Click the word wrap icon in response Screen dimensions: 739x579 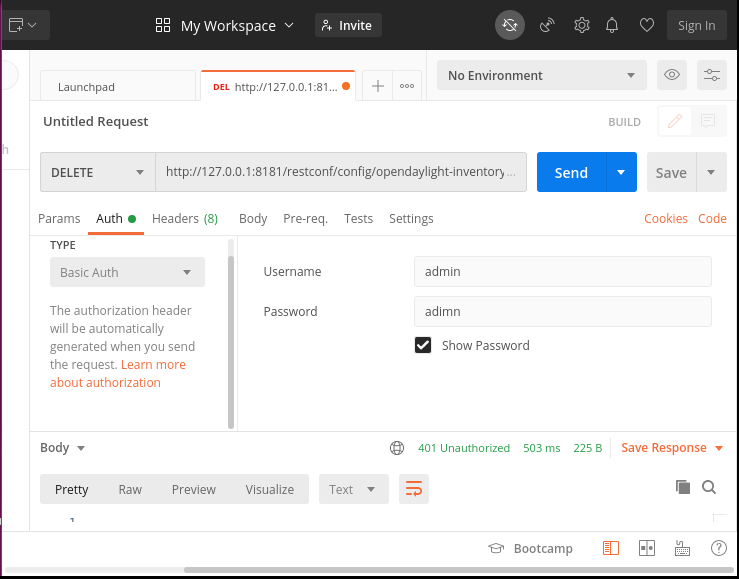click(413, 489)
